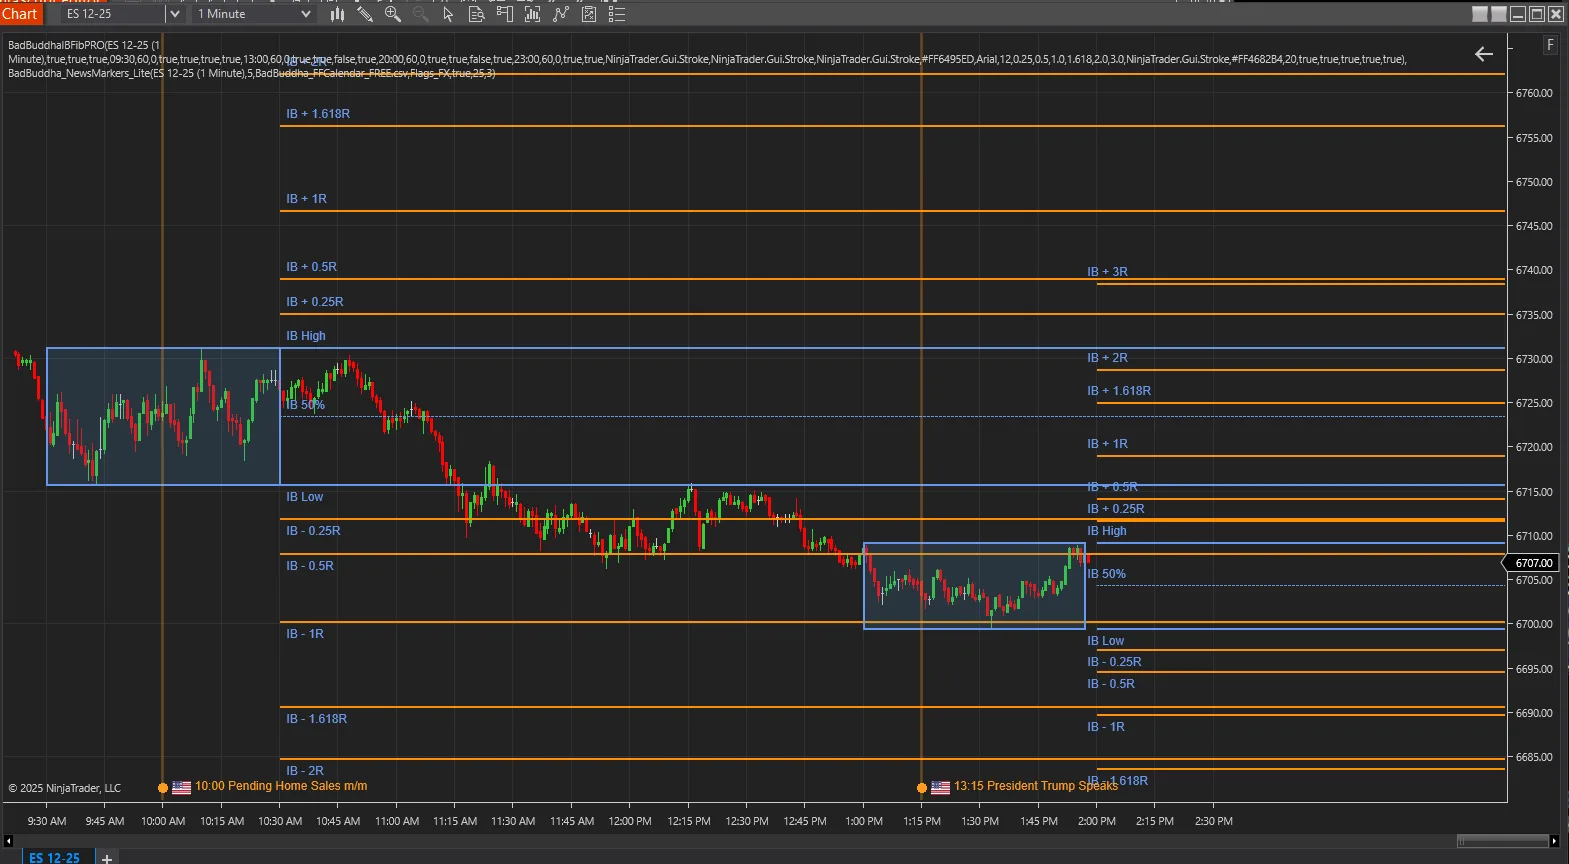Click the interval link button in title bar
Screen dimensions: 1569x864
click(1499, 14)
